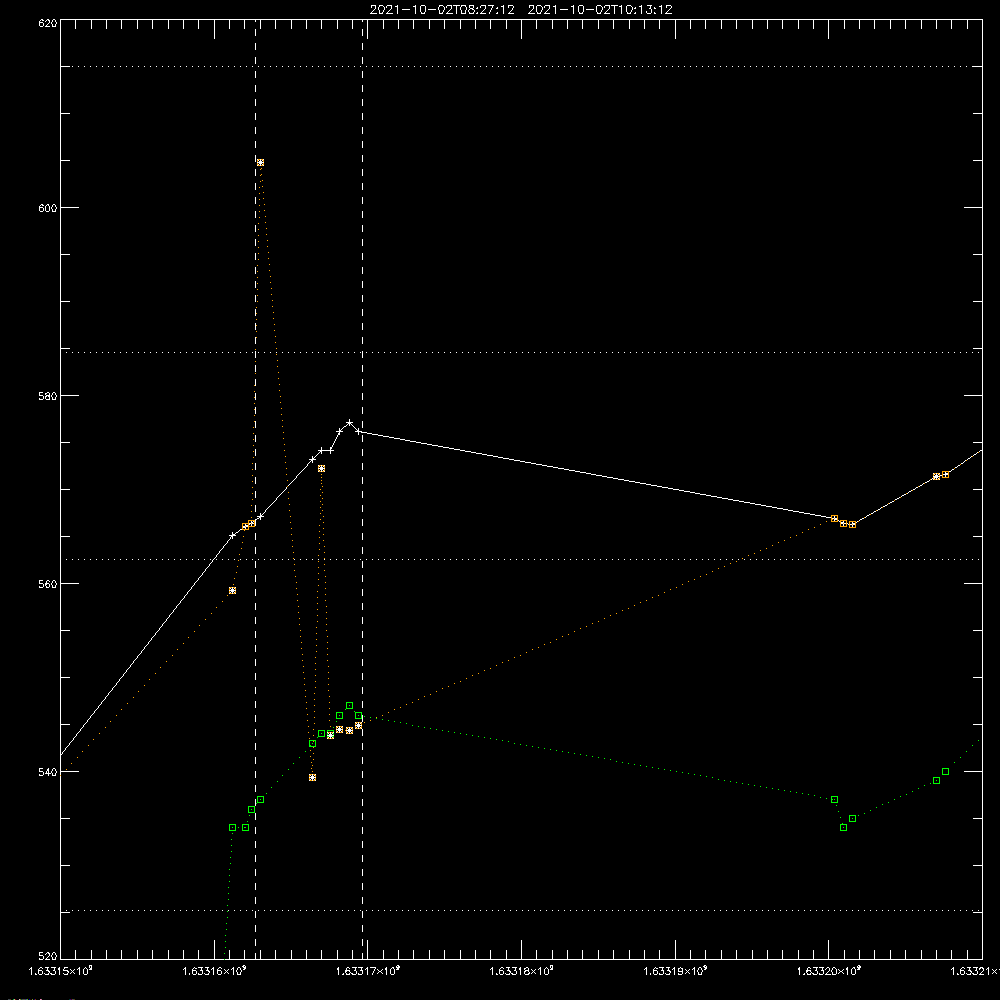Click the start timestamp 2021-10-02T08:27:12 in title

[x=442, y=10]
